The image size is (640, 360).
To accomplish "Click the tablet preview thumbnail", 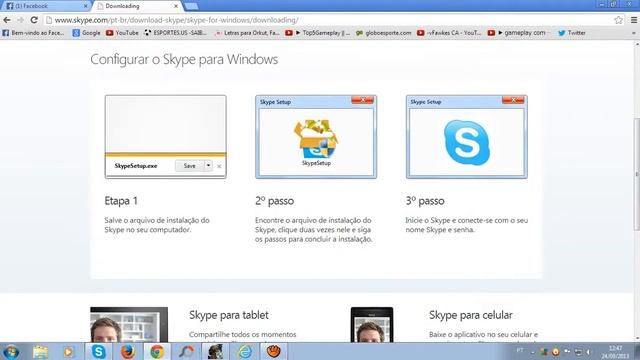I will click(129, 325).
